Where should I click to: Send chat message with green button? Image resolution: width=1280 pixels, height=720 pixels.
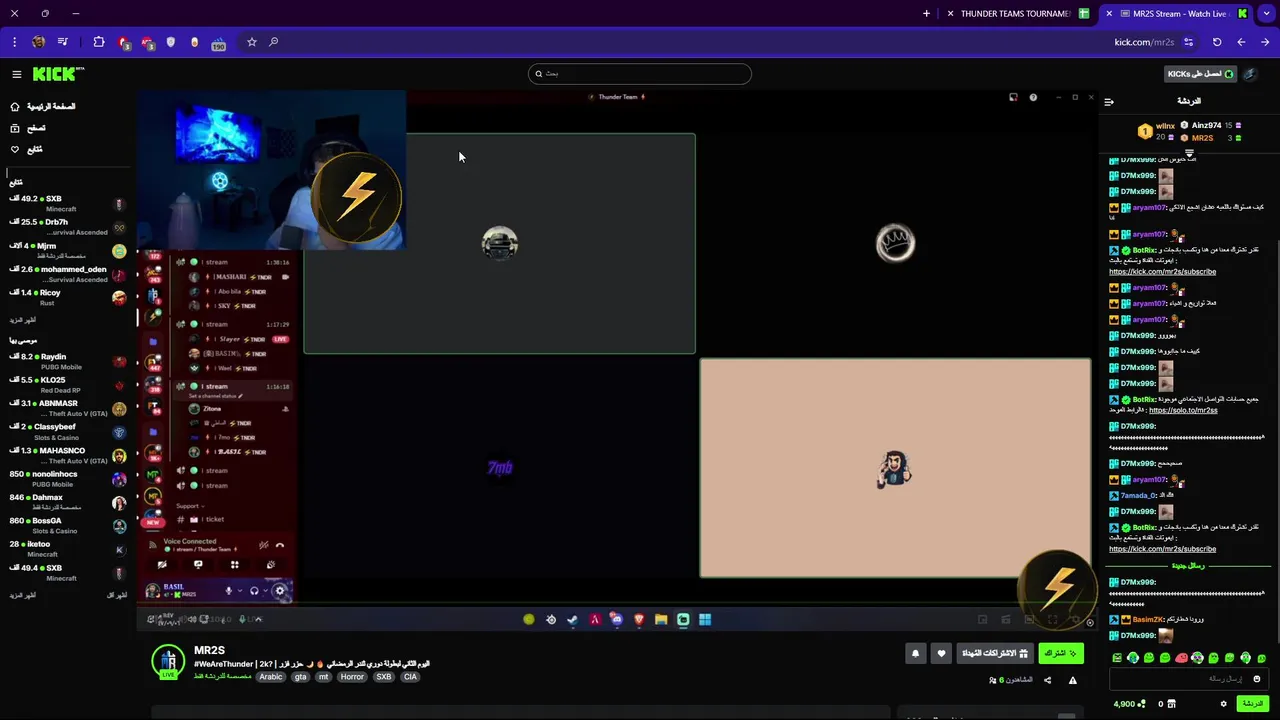(x=1253, y=704)
